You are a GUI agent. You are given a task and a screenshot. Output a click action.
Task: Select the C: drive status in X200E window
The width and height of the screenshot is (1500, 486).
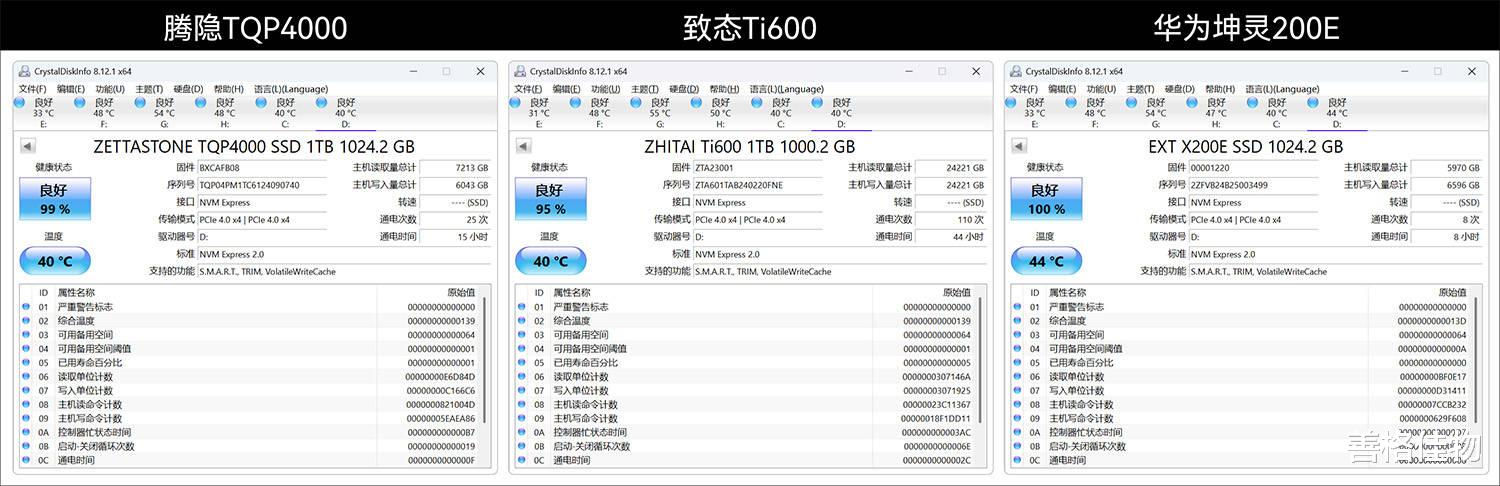click(x=1275, y=113)
